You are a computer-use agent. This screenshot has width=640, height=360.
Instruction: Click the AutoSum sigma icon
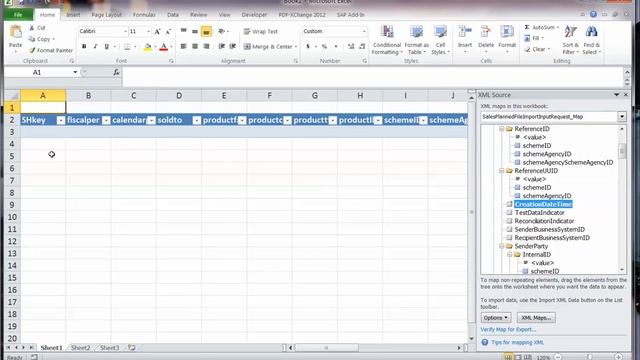coord(527,27)
